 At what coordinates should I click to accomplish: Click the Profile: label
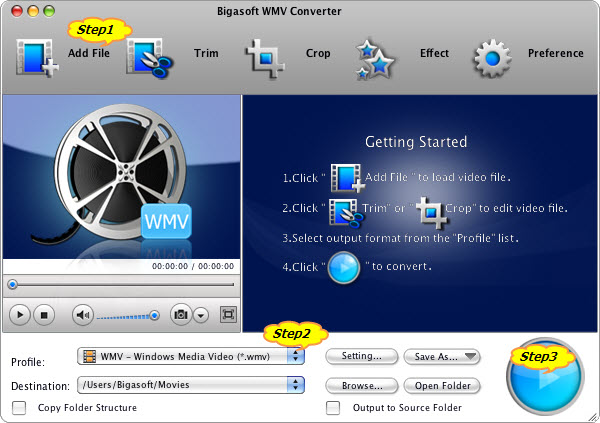[x=28, y=362]
